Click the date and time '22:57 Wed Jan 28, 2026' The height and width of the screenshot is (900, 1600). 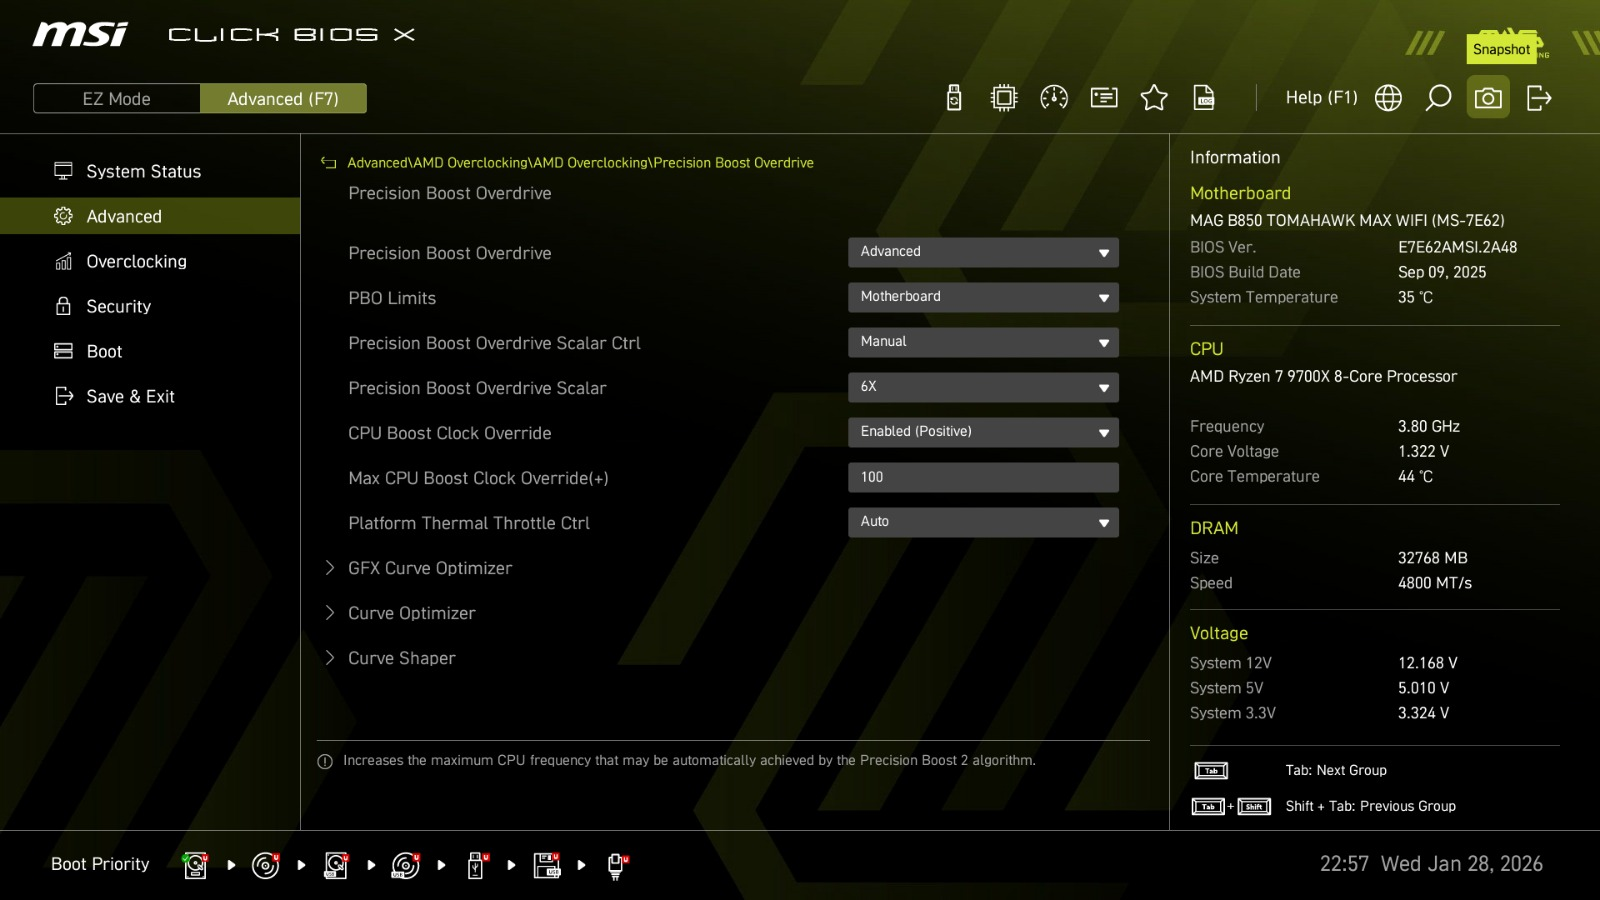point(1431,864)
